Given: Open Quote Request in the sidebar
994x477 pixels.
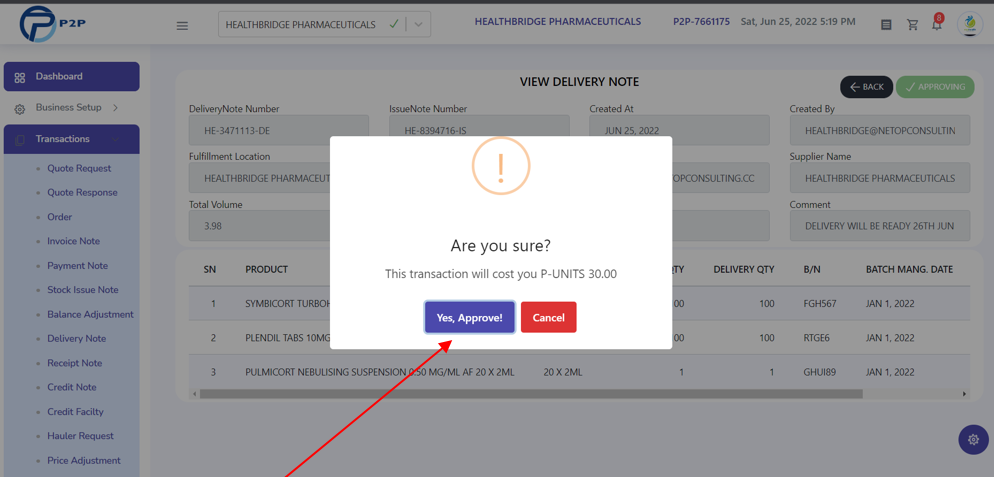Looking at the screenshot, I should point(79,168).
